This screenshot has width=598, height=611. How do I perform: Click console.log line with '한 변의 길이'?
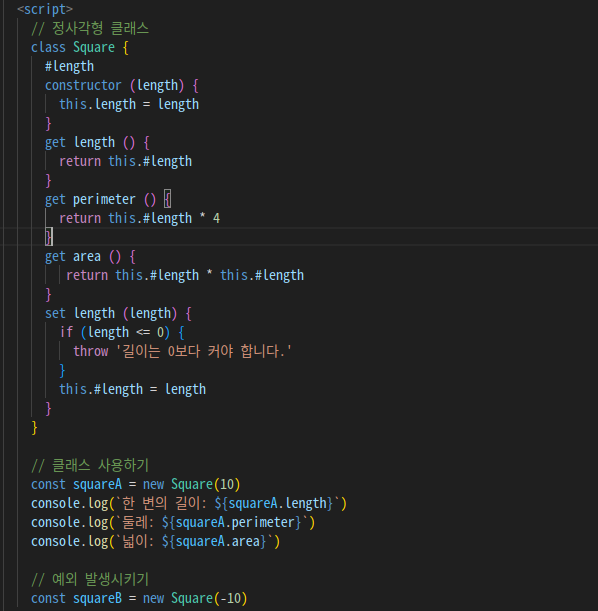pyautogui.click(x=189, y=503)
